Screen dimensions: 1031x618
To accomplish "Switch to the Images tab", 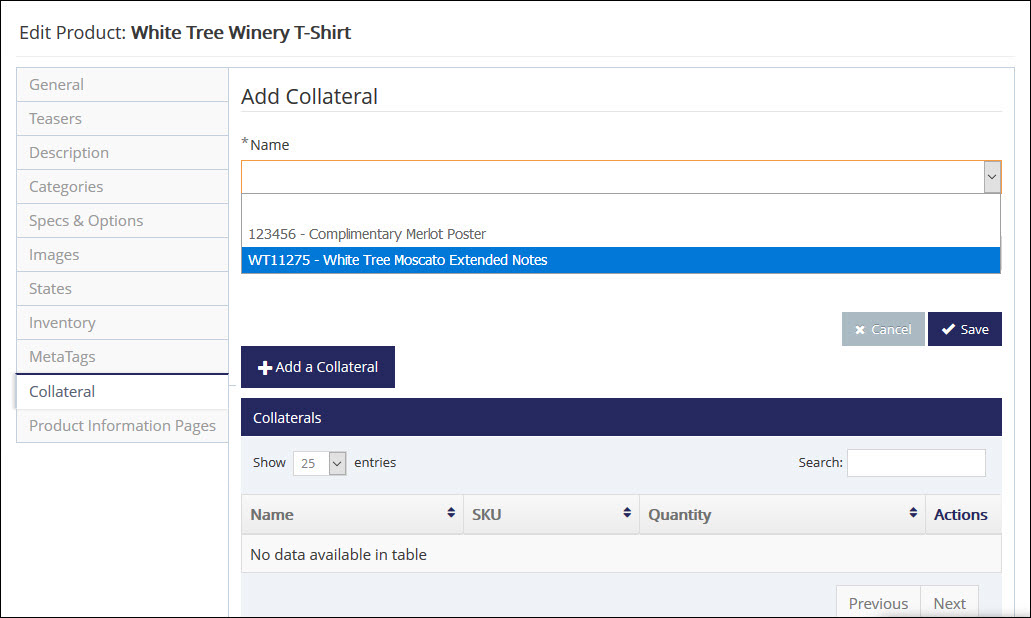I will (54, 254).
